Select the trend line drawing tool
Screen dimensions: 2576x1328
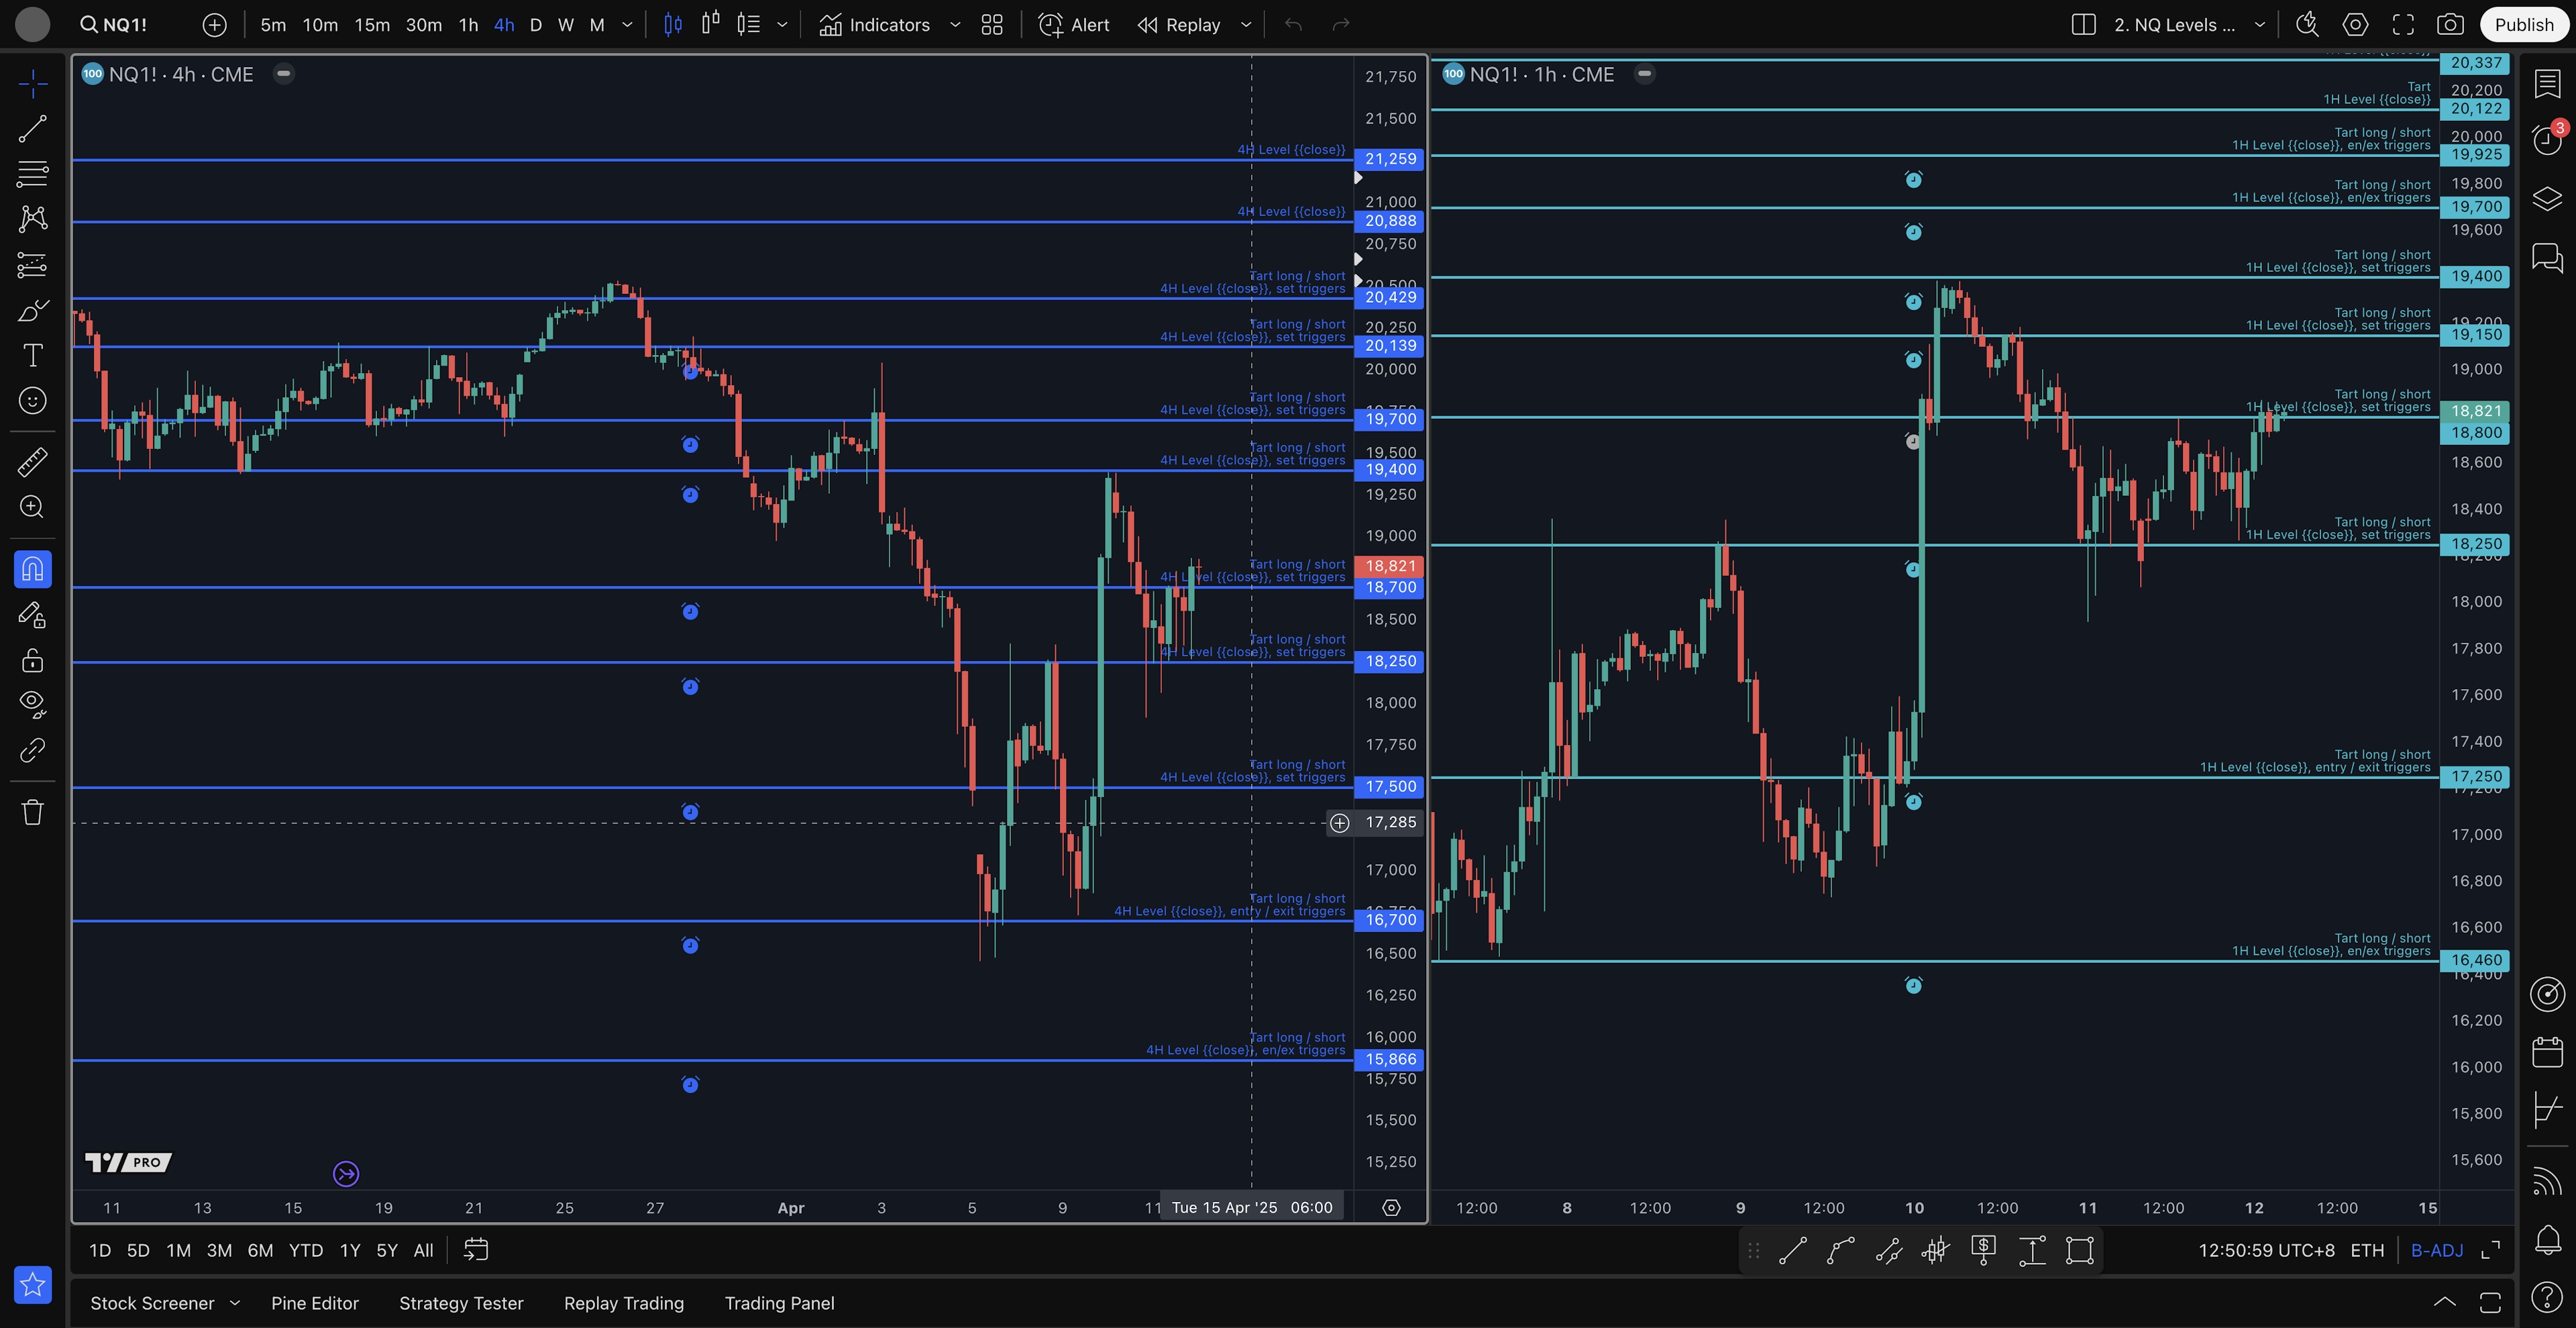(x=32, y=128)
